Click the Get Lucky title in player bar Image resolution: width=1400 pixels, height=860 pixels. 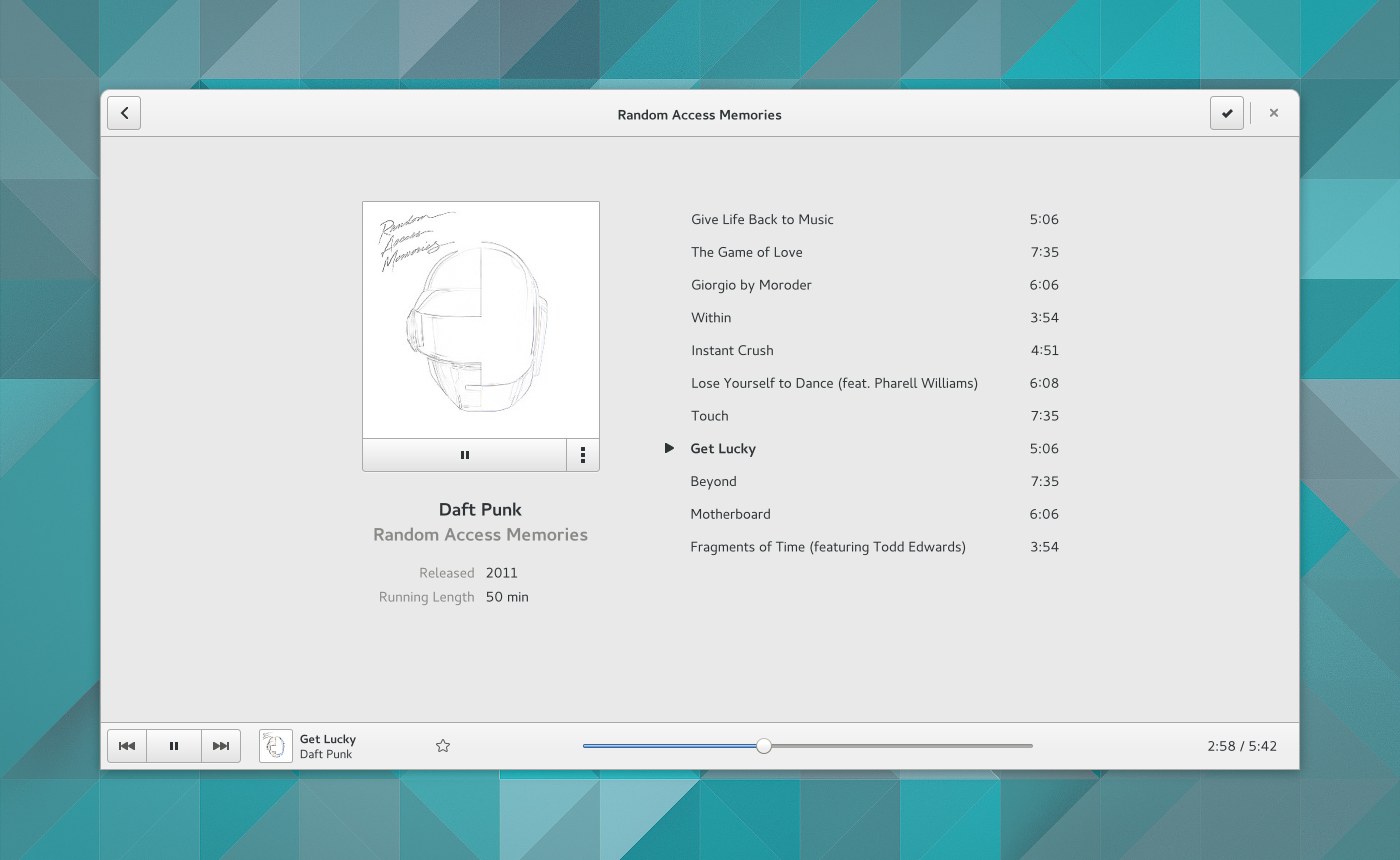click(328, 739)
